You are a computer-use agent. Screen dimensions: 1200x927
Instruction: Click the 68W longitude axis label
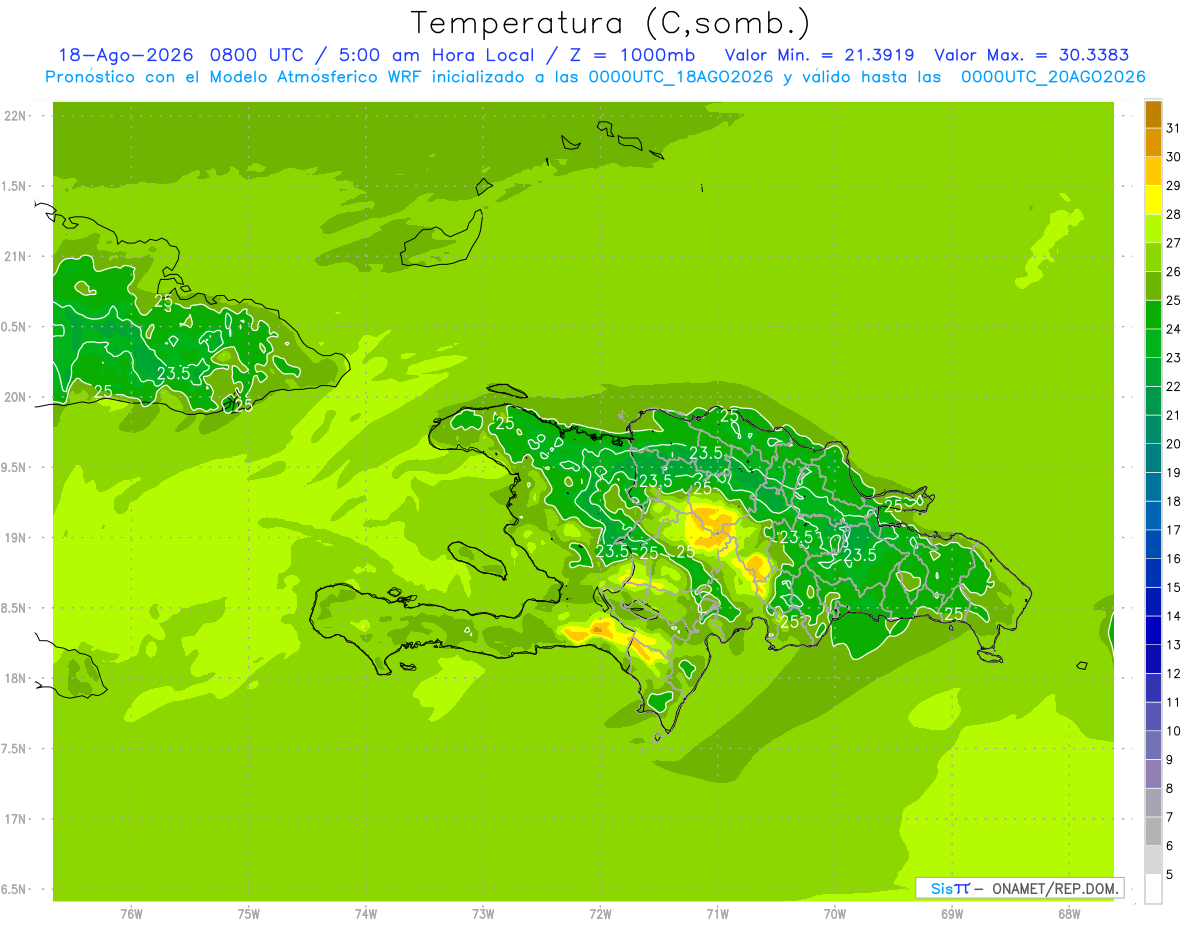[x=1069, y=914]
